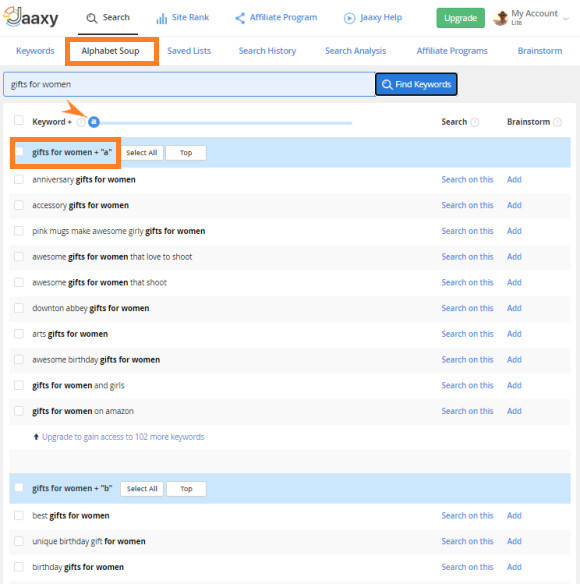Click the alphabet slider handle at letter a
Viewport: 580px width, 584px height.
click(94, 122)
